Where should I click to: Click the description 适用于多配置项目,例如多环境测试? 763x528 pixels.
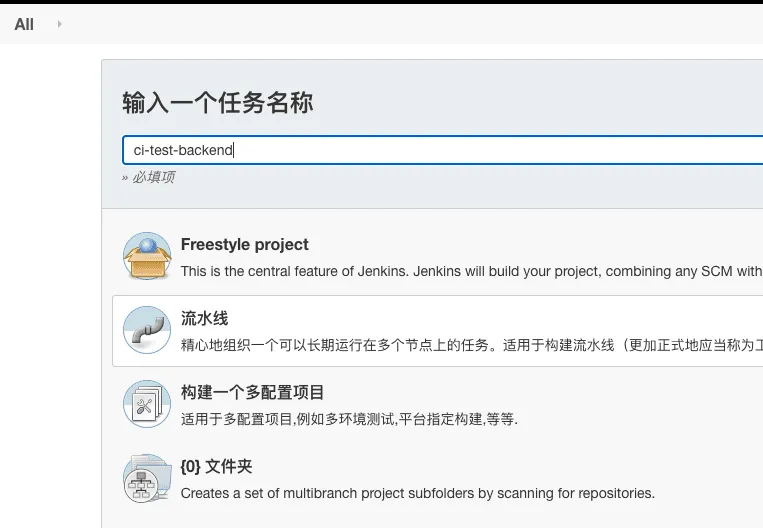click(349, 419)
